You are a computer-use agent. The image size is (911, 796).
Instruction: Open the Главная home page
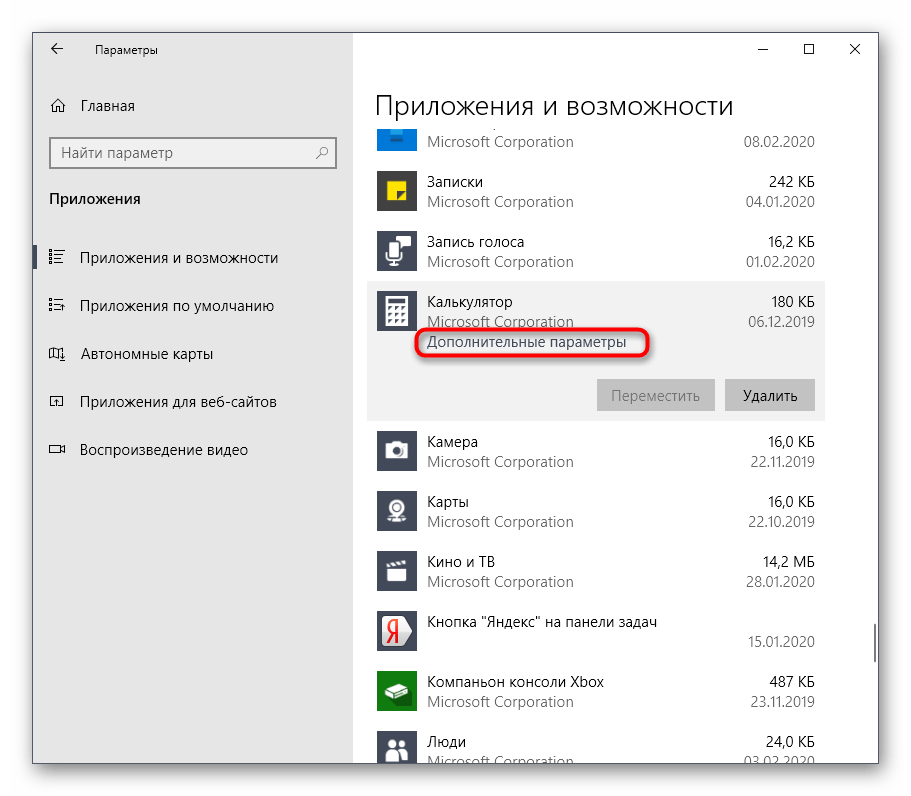[107, 106]
